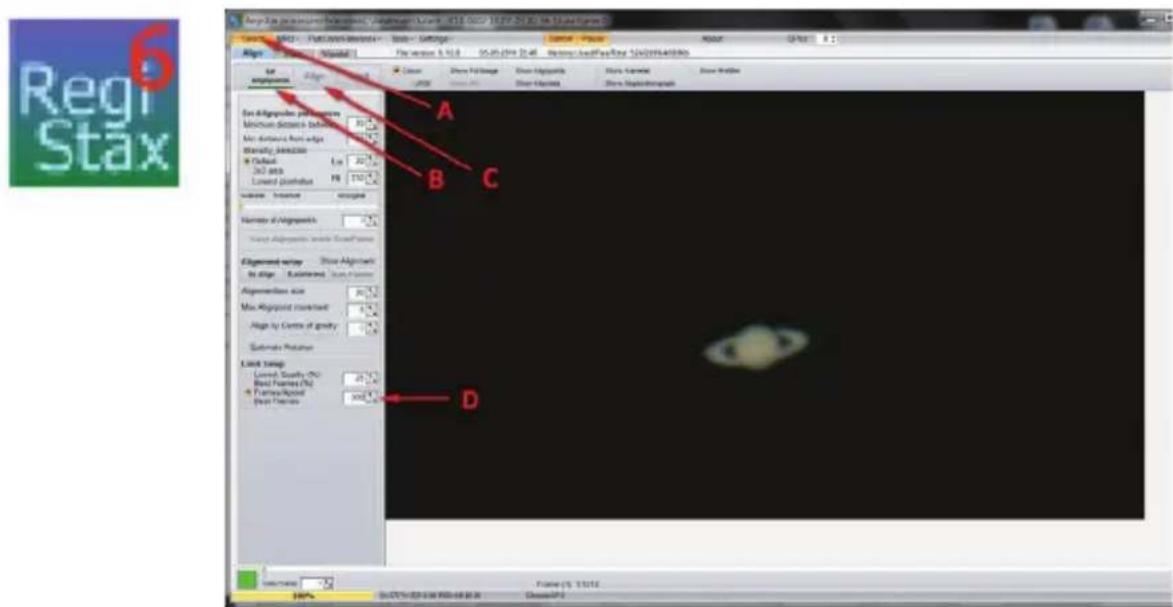This screenshot has height=607, width=1173.
Task: Switch to the Align tab
Action: coord(253,53)
